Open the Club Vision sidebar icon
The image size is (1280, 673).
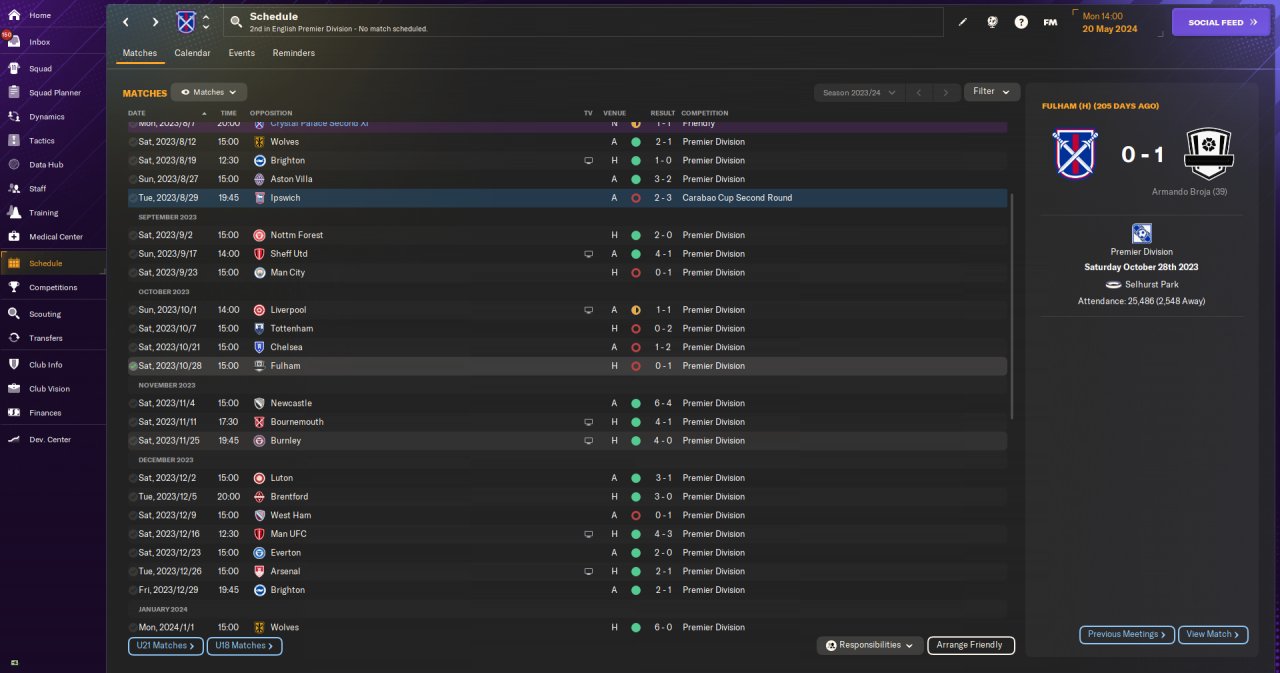[x=14, y=389]
